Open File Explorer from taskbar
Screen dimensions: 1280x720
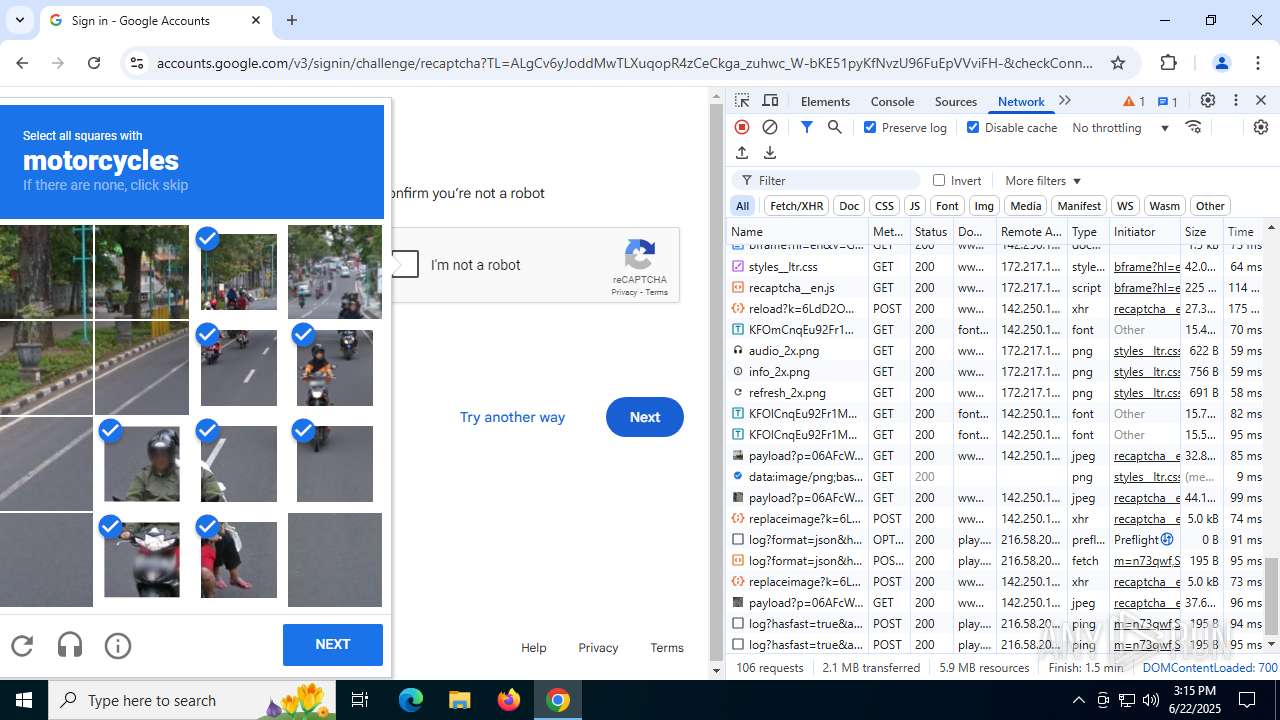pyautogui.click(x=459, y=700)
